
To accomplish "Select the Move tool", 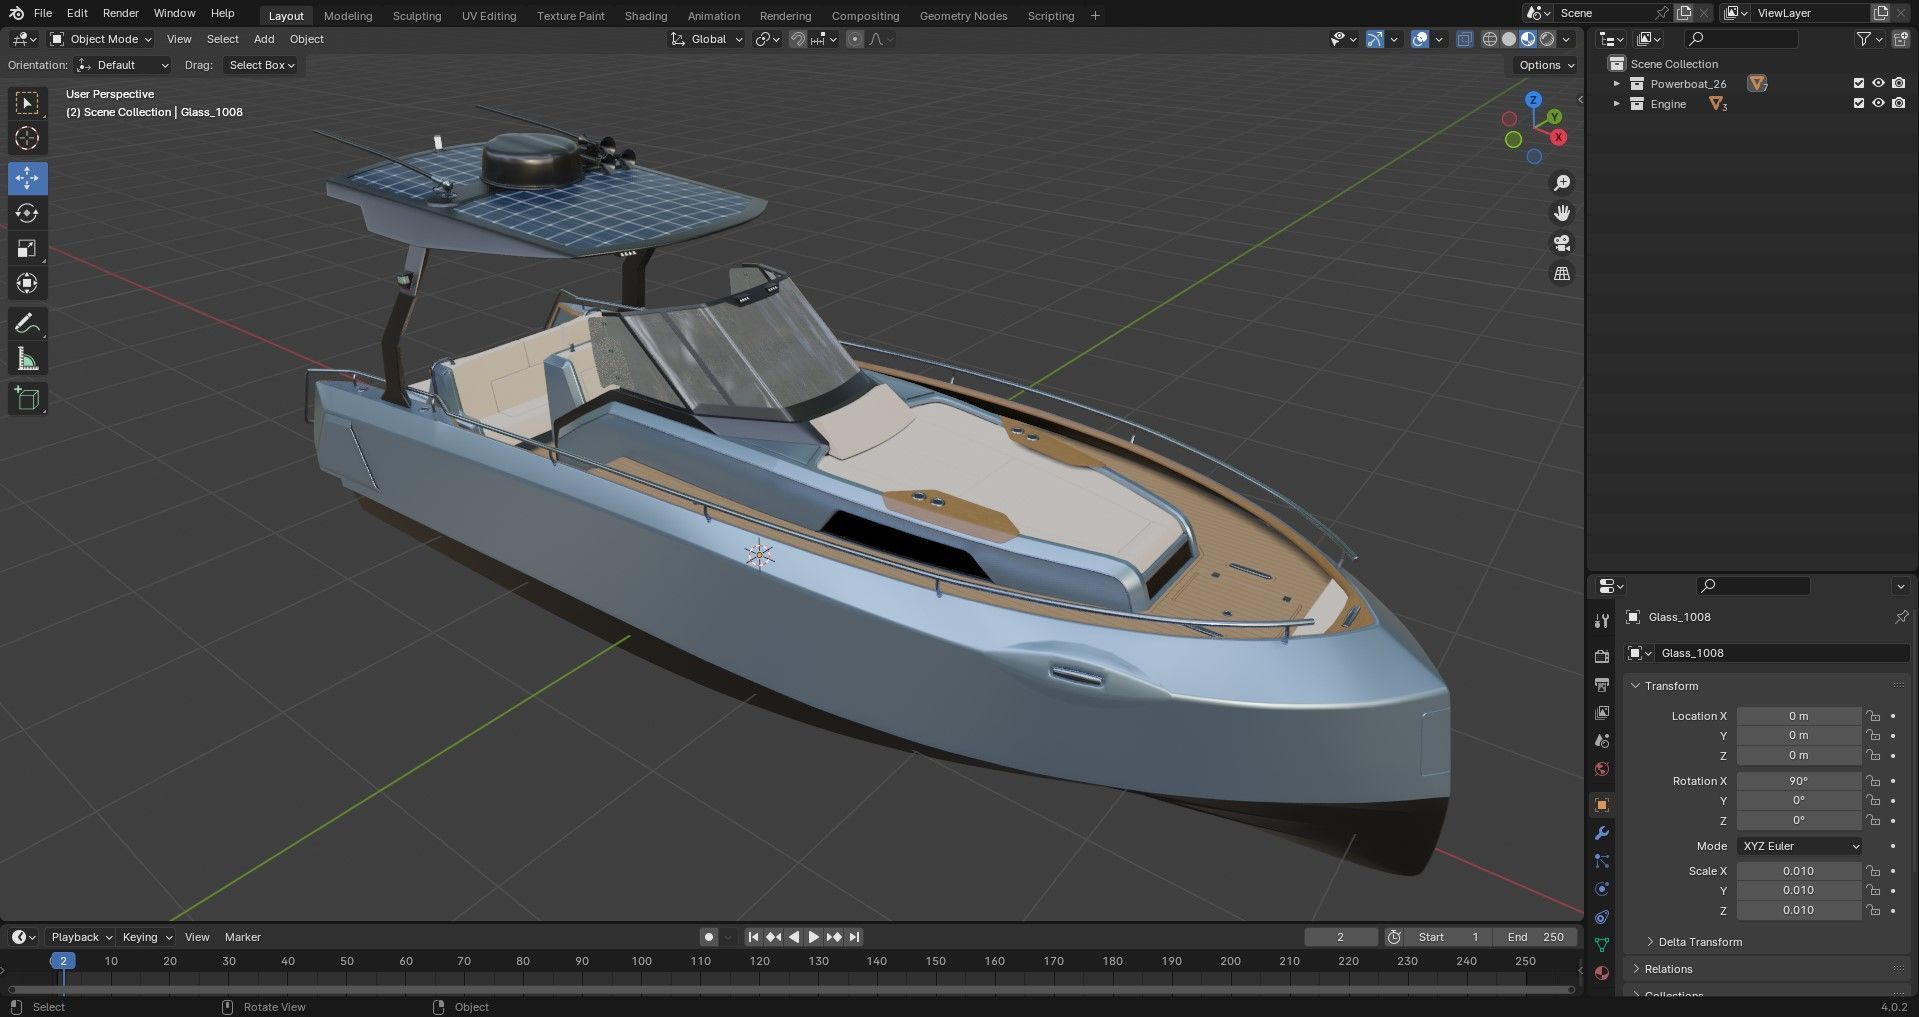I will (27, 178).
